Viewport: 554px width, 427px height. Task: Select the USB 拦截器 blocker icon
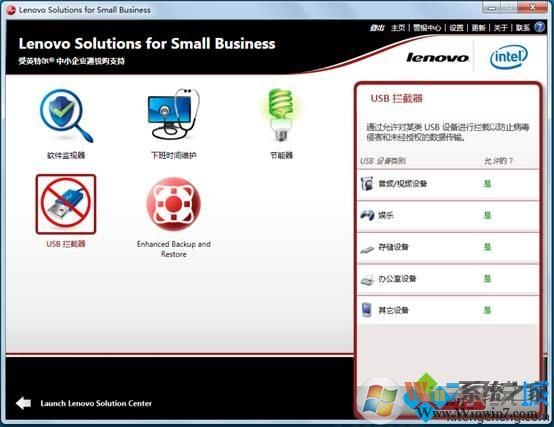tap(66, 204)
